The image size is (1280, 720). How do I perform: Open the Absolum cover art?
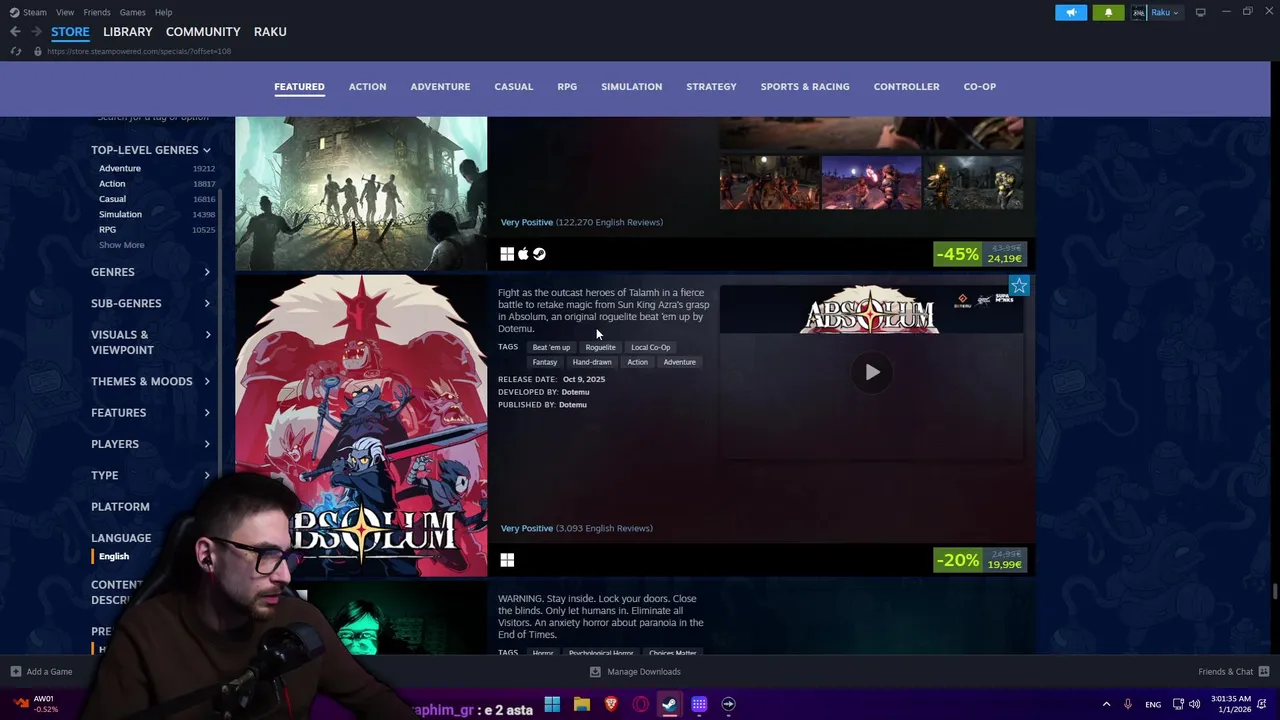click(x=361, y=426)
